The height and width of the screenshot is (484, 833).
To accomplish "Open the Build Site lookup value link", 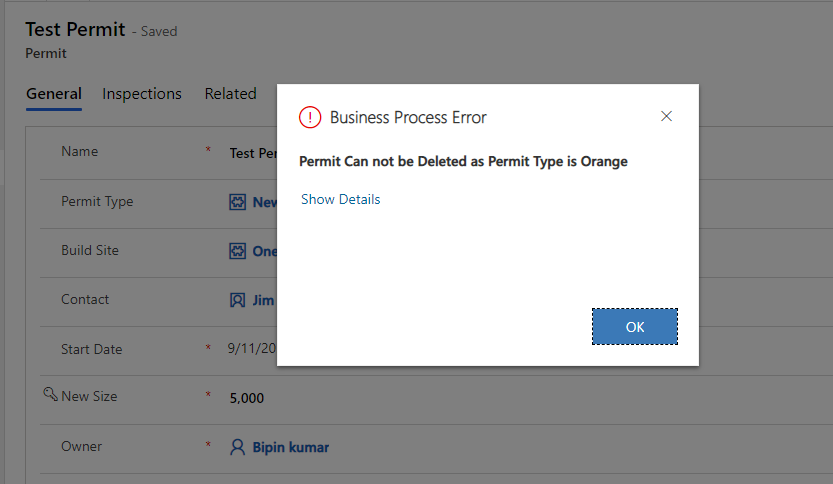I will coord(265,251).
